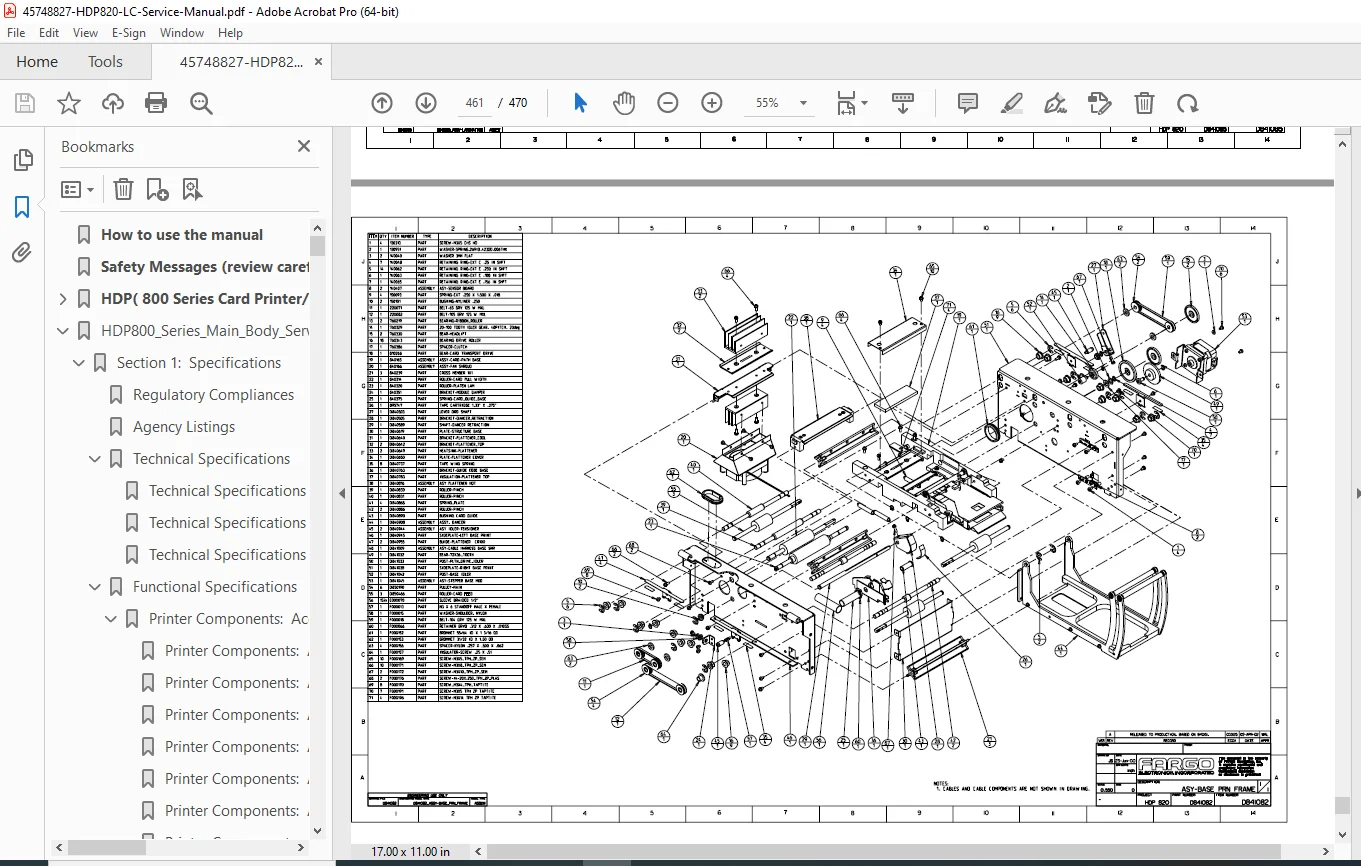
Task: Select the Highlight text tool
Action: (1011, 103)
